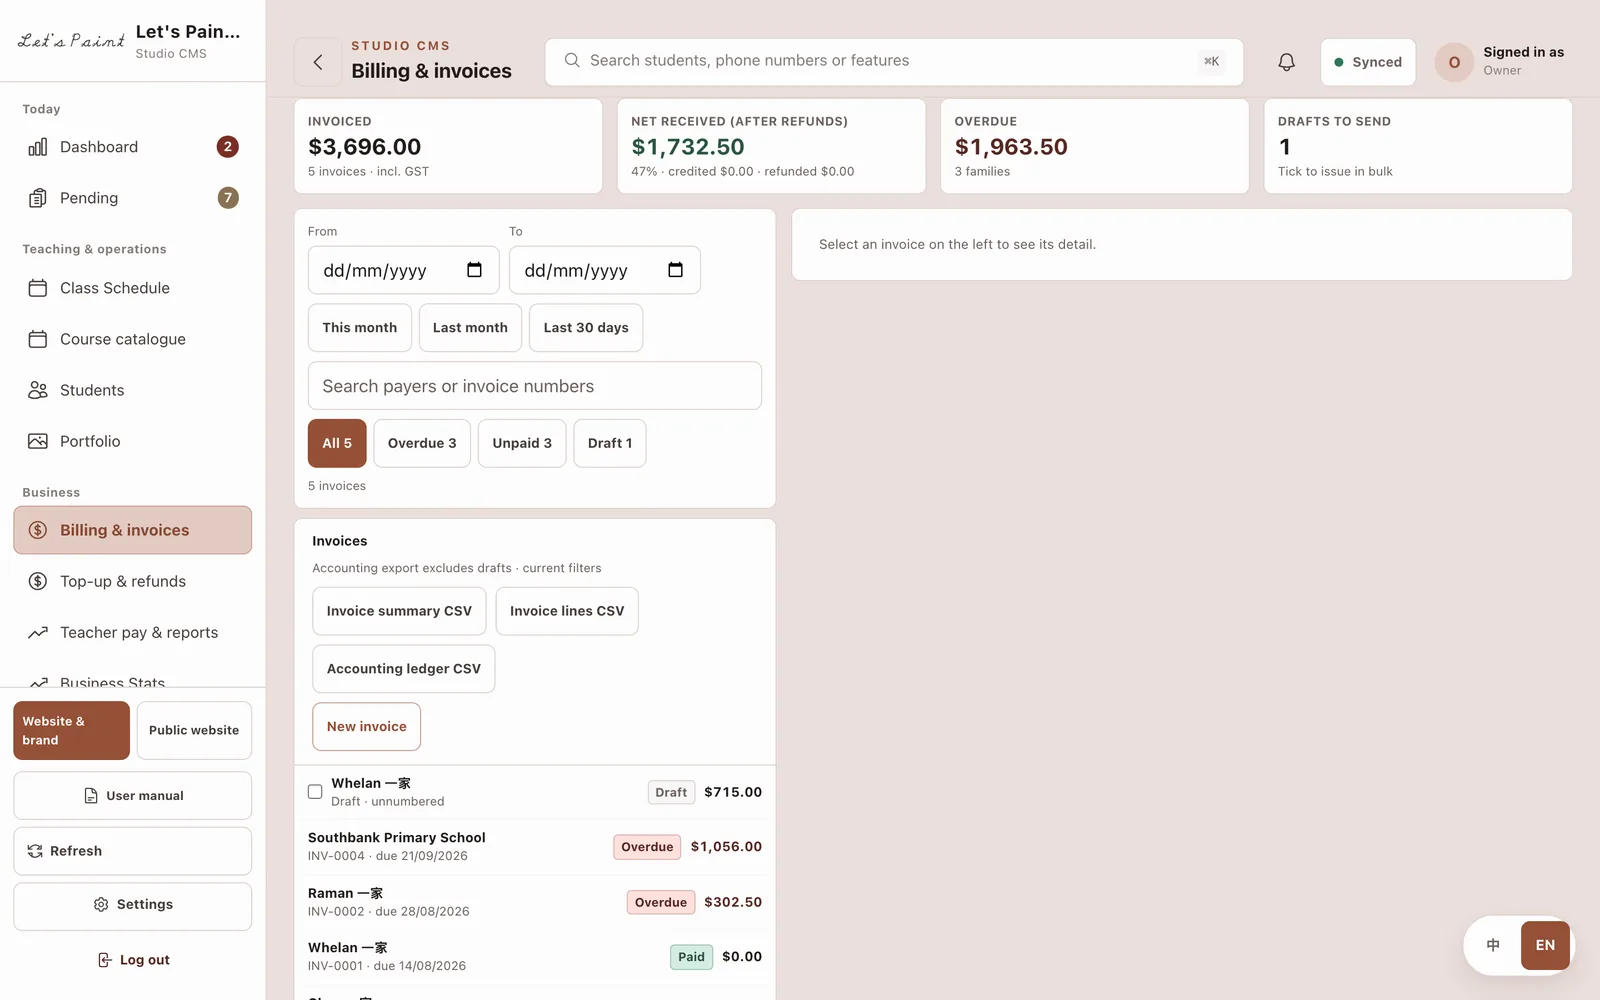Open the To date calendar picker icon
The height and width of the screenshot is (1000, 1600).
[675, 270]
